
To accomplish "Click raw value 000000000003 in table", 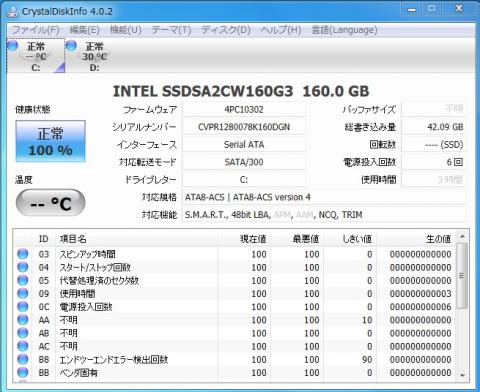I will pos(421,294).
